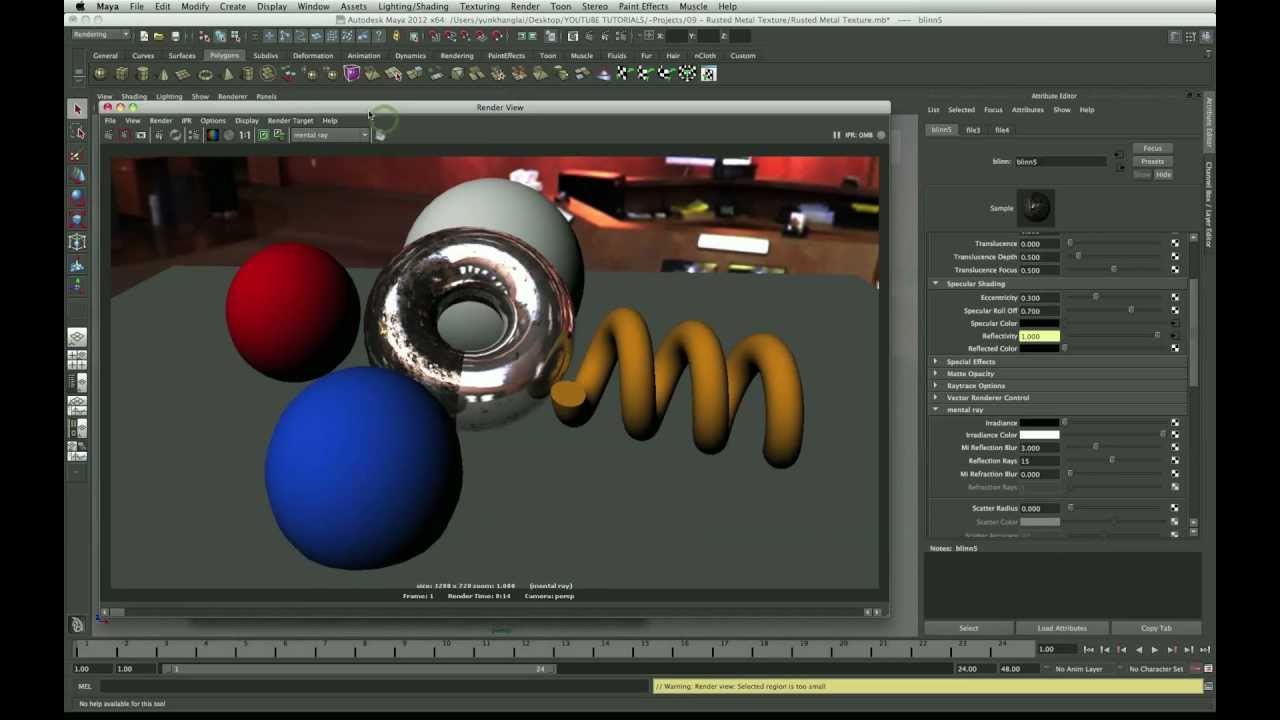Click the Focus button
Image resolution: width=1280 pixels, height=720 pixels.
pos(1152,148)
